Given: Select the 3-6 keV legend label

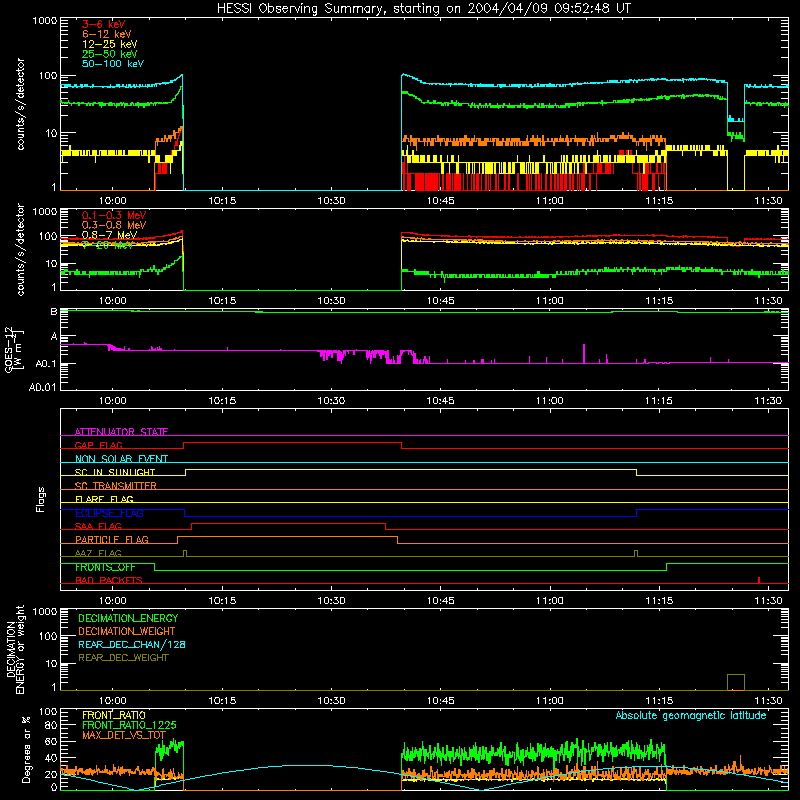Looking at the screenshot, I should [x=104, y=24].
